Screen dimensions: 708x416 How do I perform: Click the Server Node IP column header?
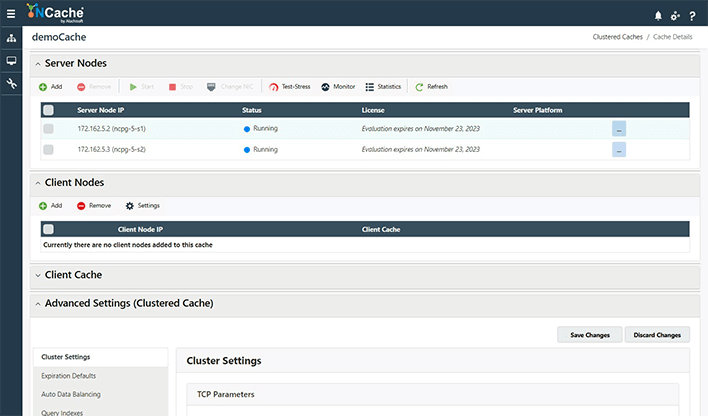[100, 110]
